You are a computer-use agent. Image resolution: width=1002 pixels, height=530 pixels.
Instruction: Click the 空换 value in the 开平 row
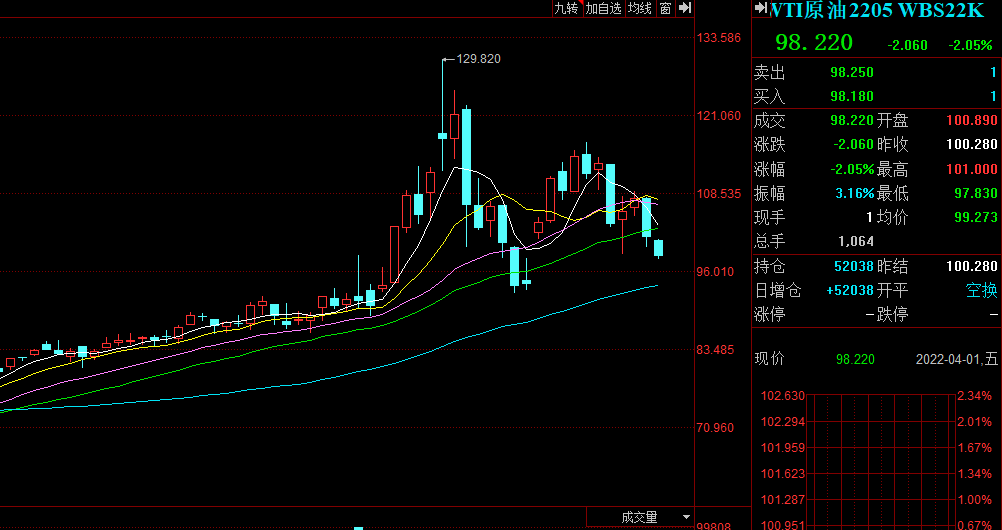981,290
